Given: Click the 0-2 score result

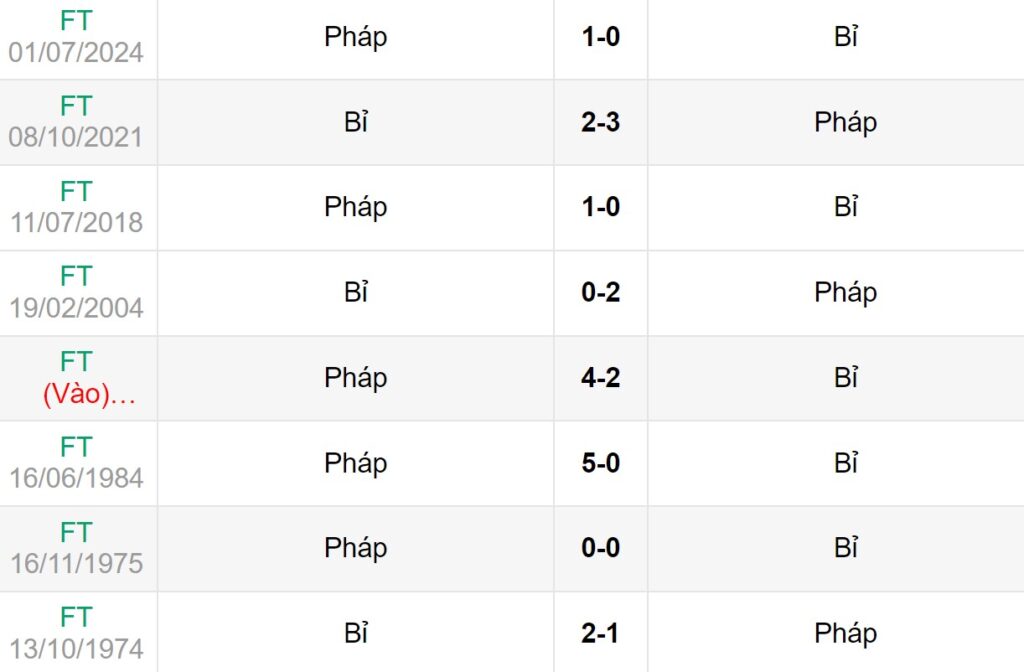Looking at the screenshot, I should coord(600,292).
